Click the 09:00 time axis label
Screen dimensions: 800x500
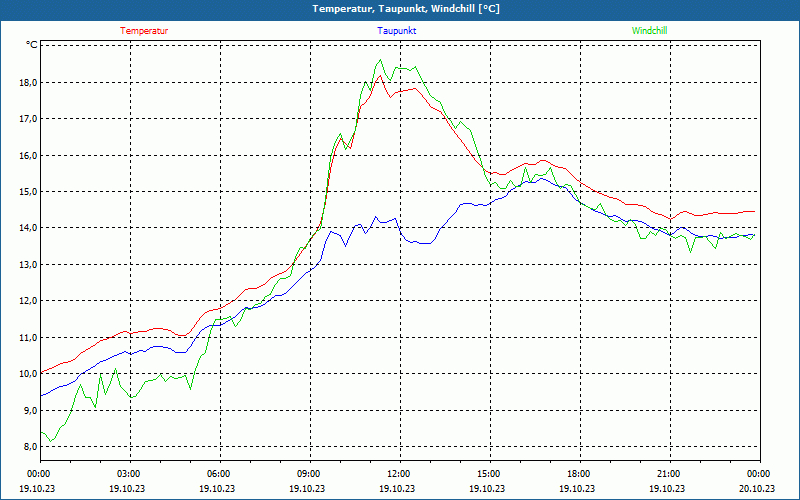(308, 474)
